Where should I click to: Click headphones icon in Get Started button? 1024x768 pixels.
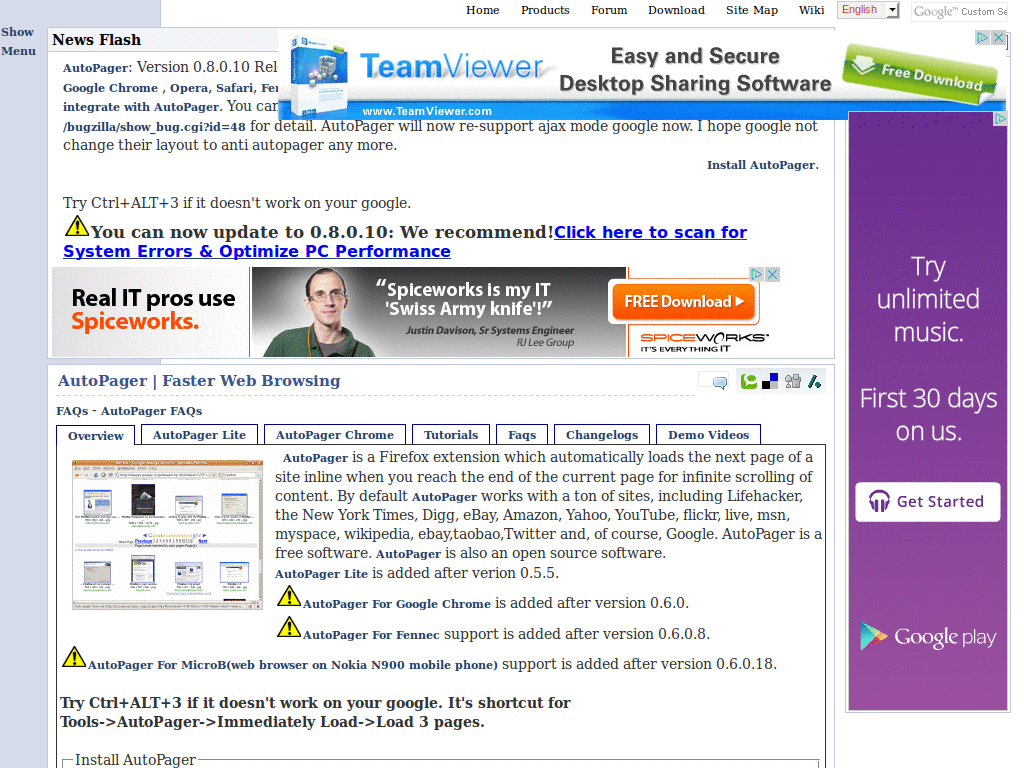879,501
